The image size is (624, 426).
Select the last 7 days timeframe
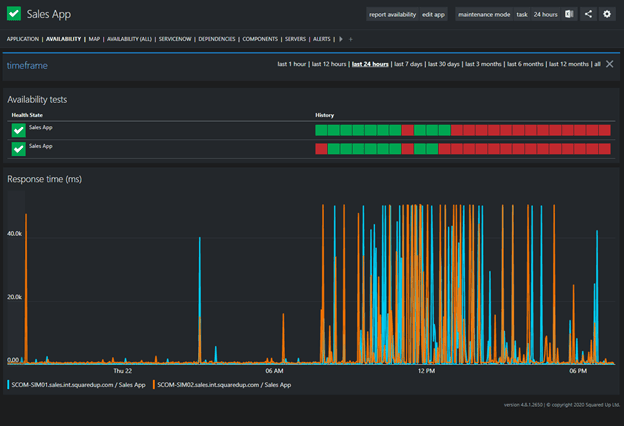tap(407, 64)
